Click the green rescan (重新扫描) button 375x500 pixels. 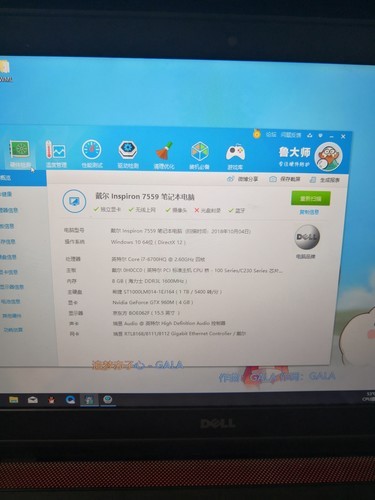[311, 198]
